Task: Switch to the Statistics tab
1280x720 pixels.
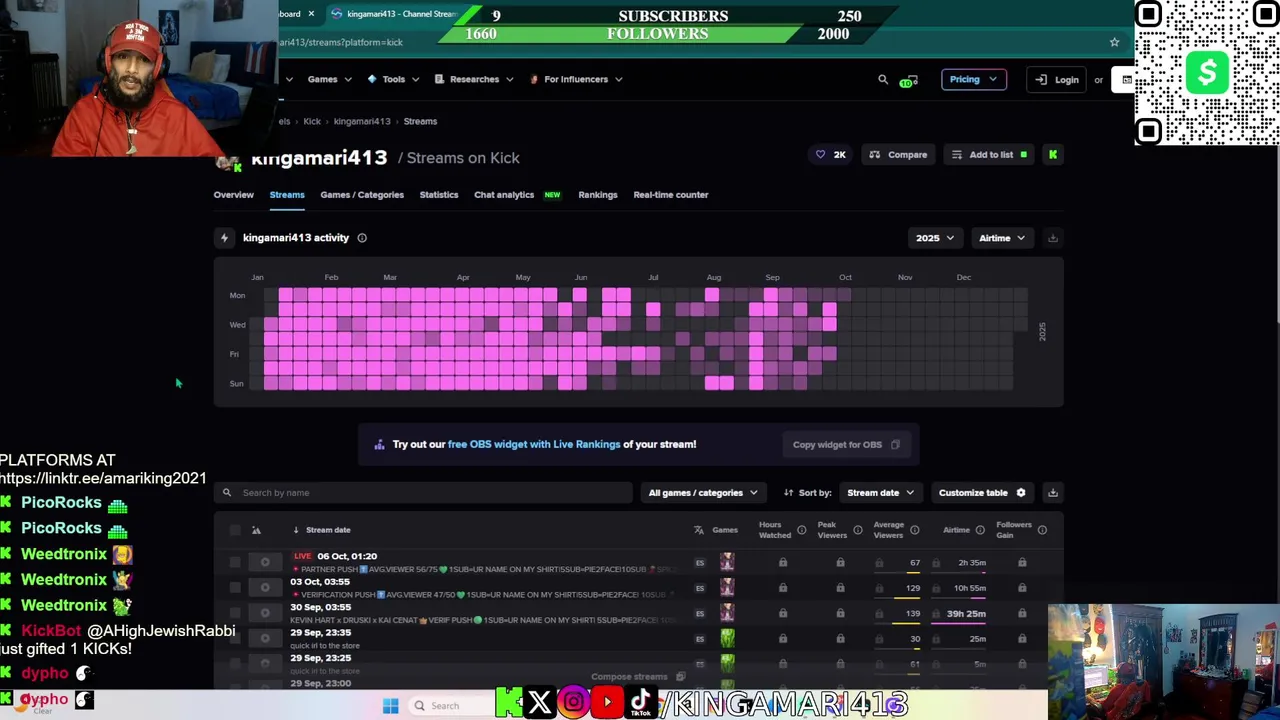Action: (439, 195)
